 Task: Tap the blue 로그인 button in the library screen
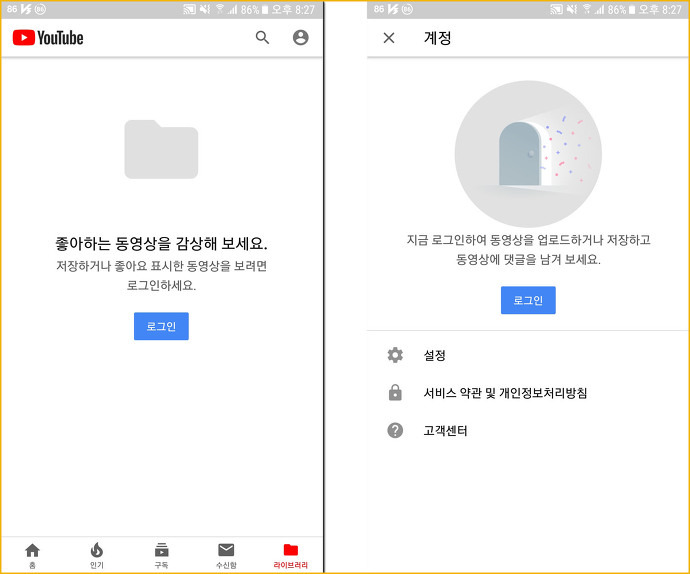pyautogui.click(x=161, y=326)
